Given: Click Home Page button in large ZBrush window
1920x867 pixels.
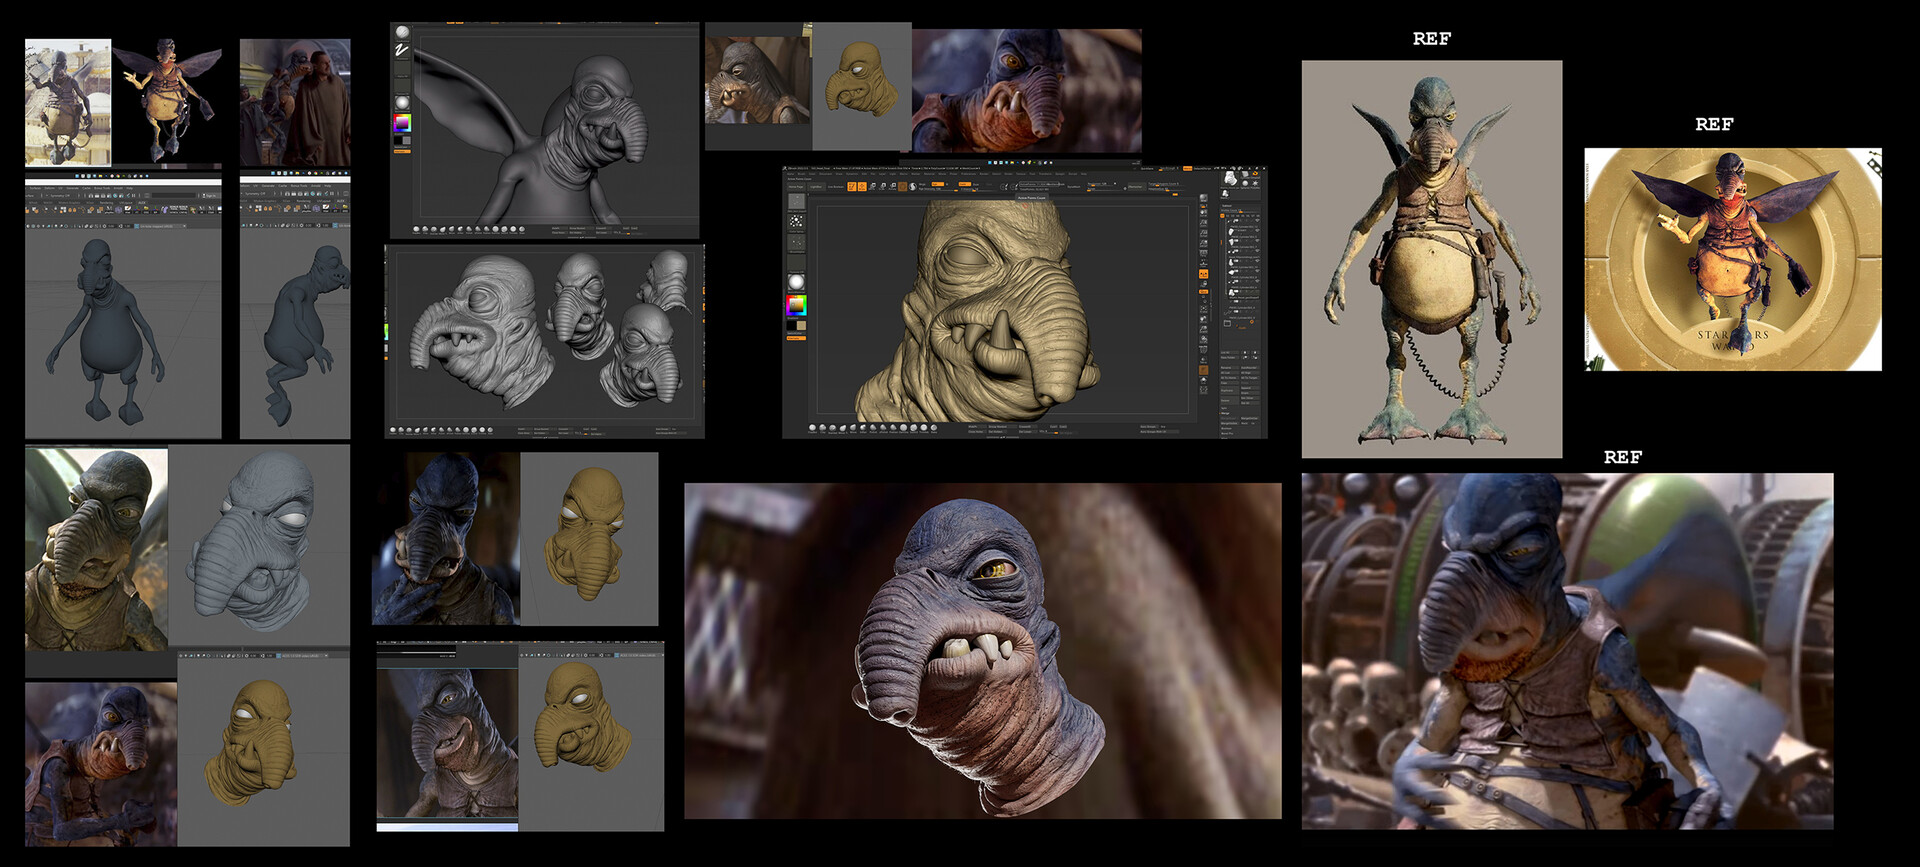Looking at the screenshot, I should click(796, 187).
